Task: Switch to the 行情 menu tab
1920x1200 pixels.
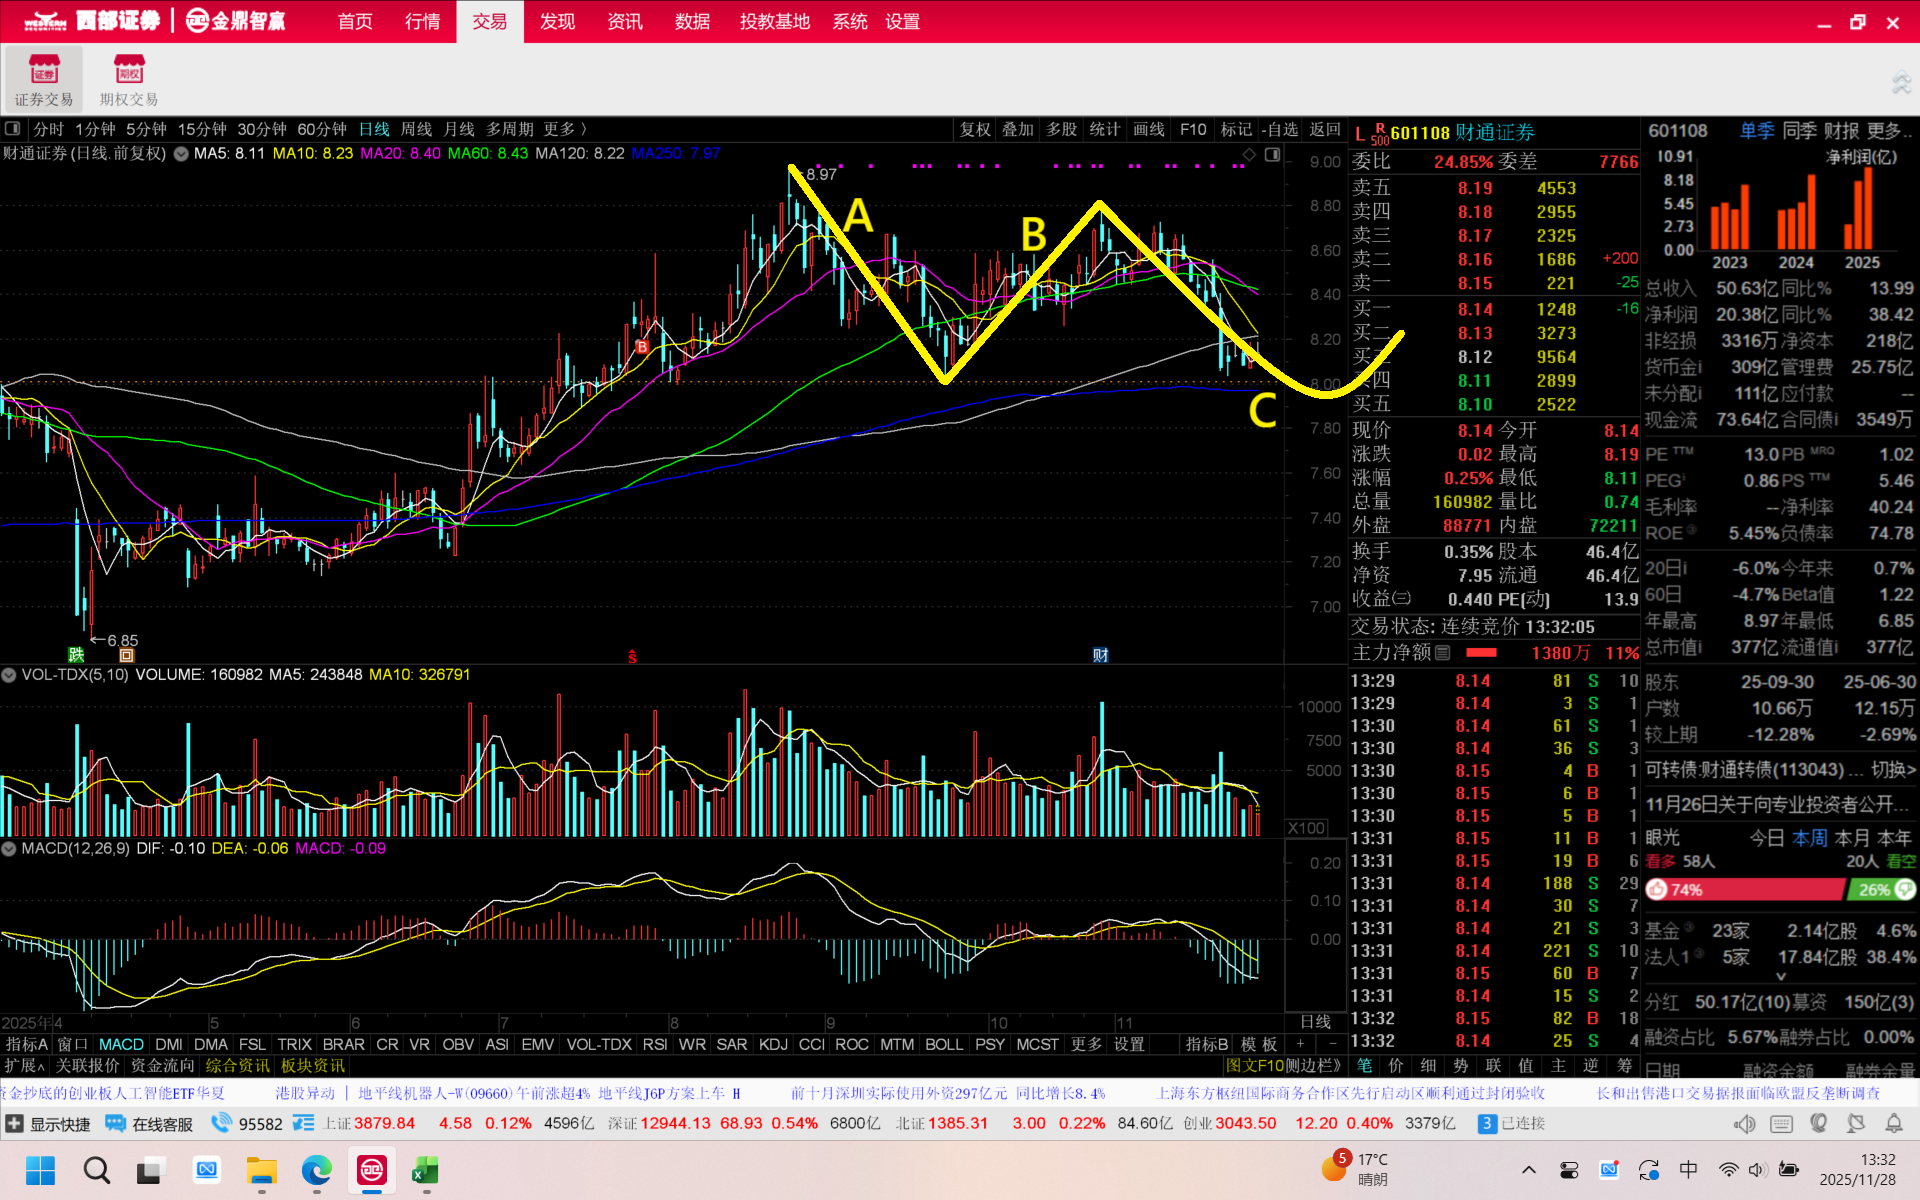Action: (x=422, y=22)
